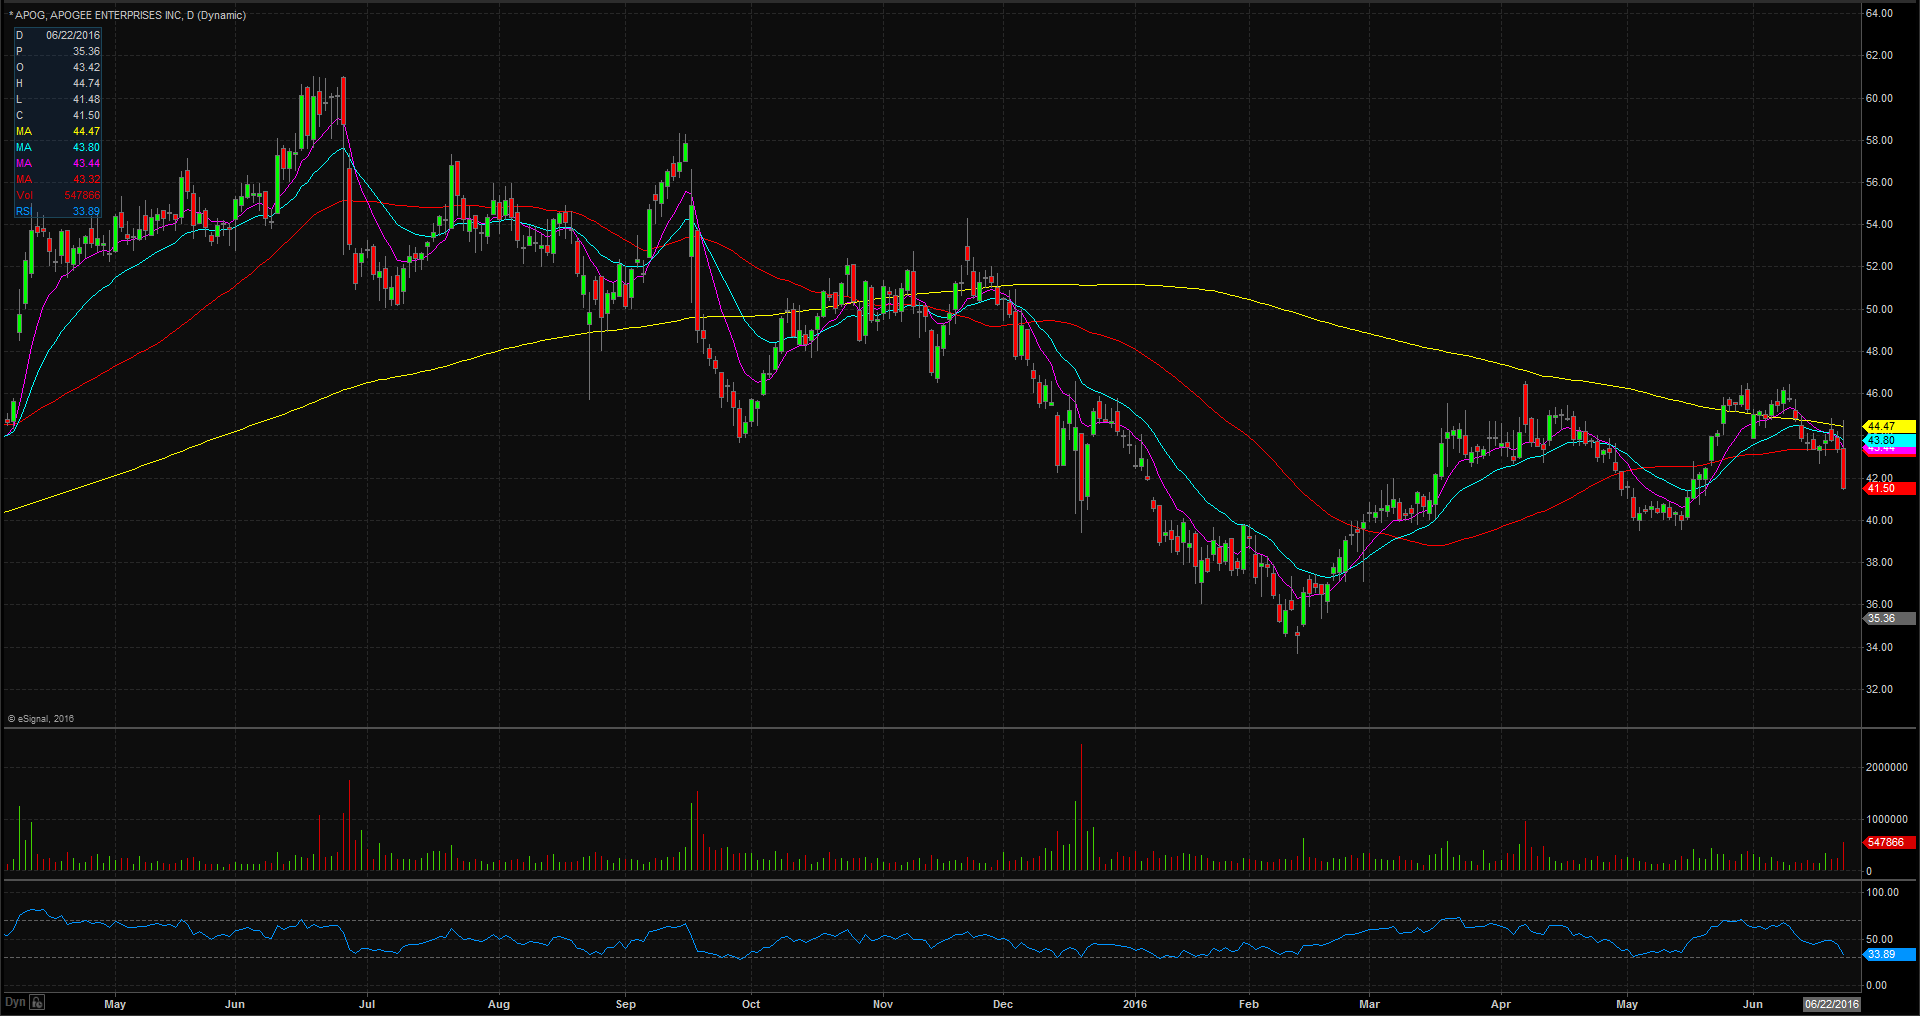Viewport: 1920px width, 1016px height.
Task: Click the 52.00 price scale label
Action: click(1879, 266)
